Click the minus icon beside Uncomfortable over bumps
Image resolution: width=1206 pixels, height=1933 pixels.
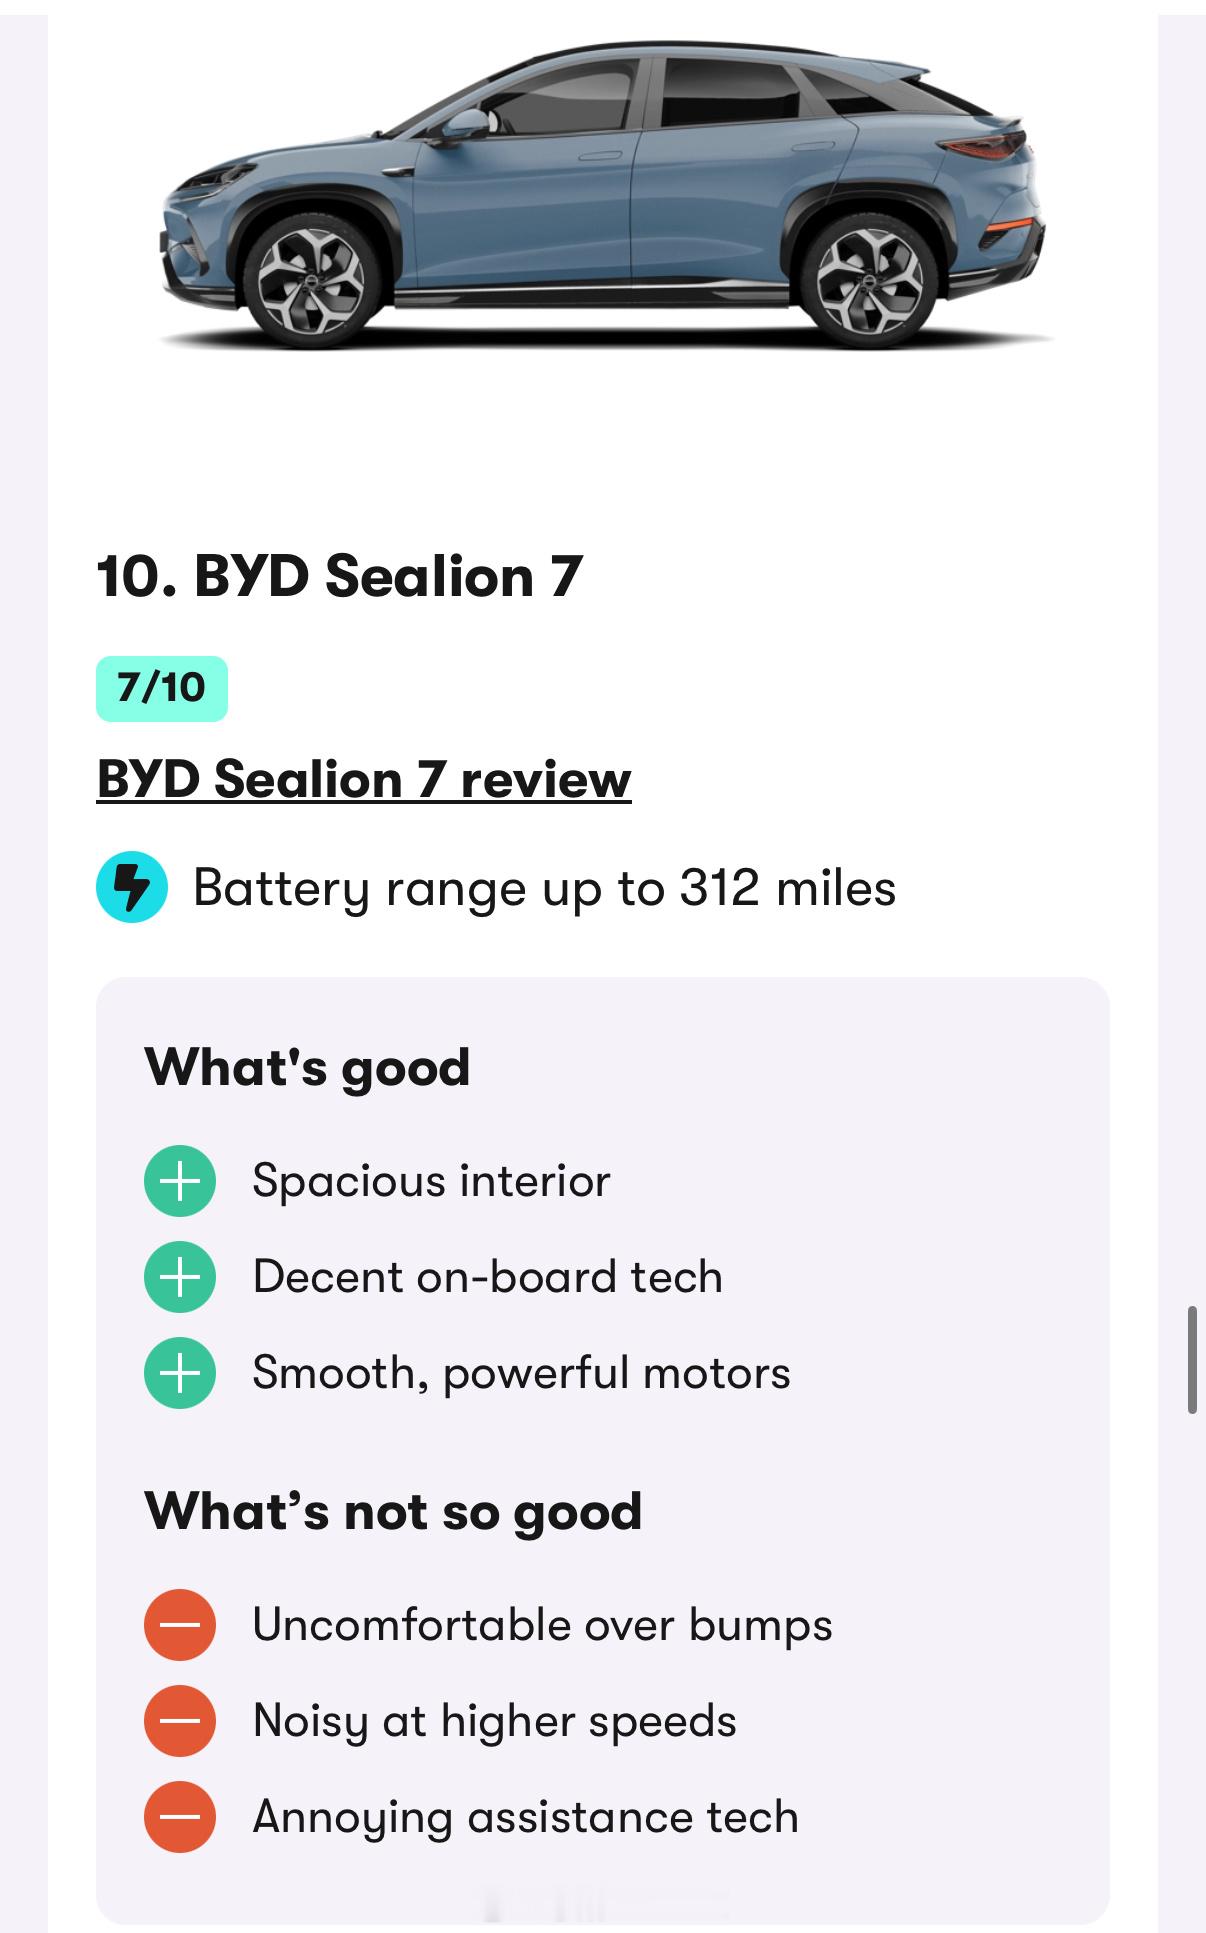pos(180,1625)
